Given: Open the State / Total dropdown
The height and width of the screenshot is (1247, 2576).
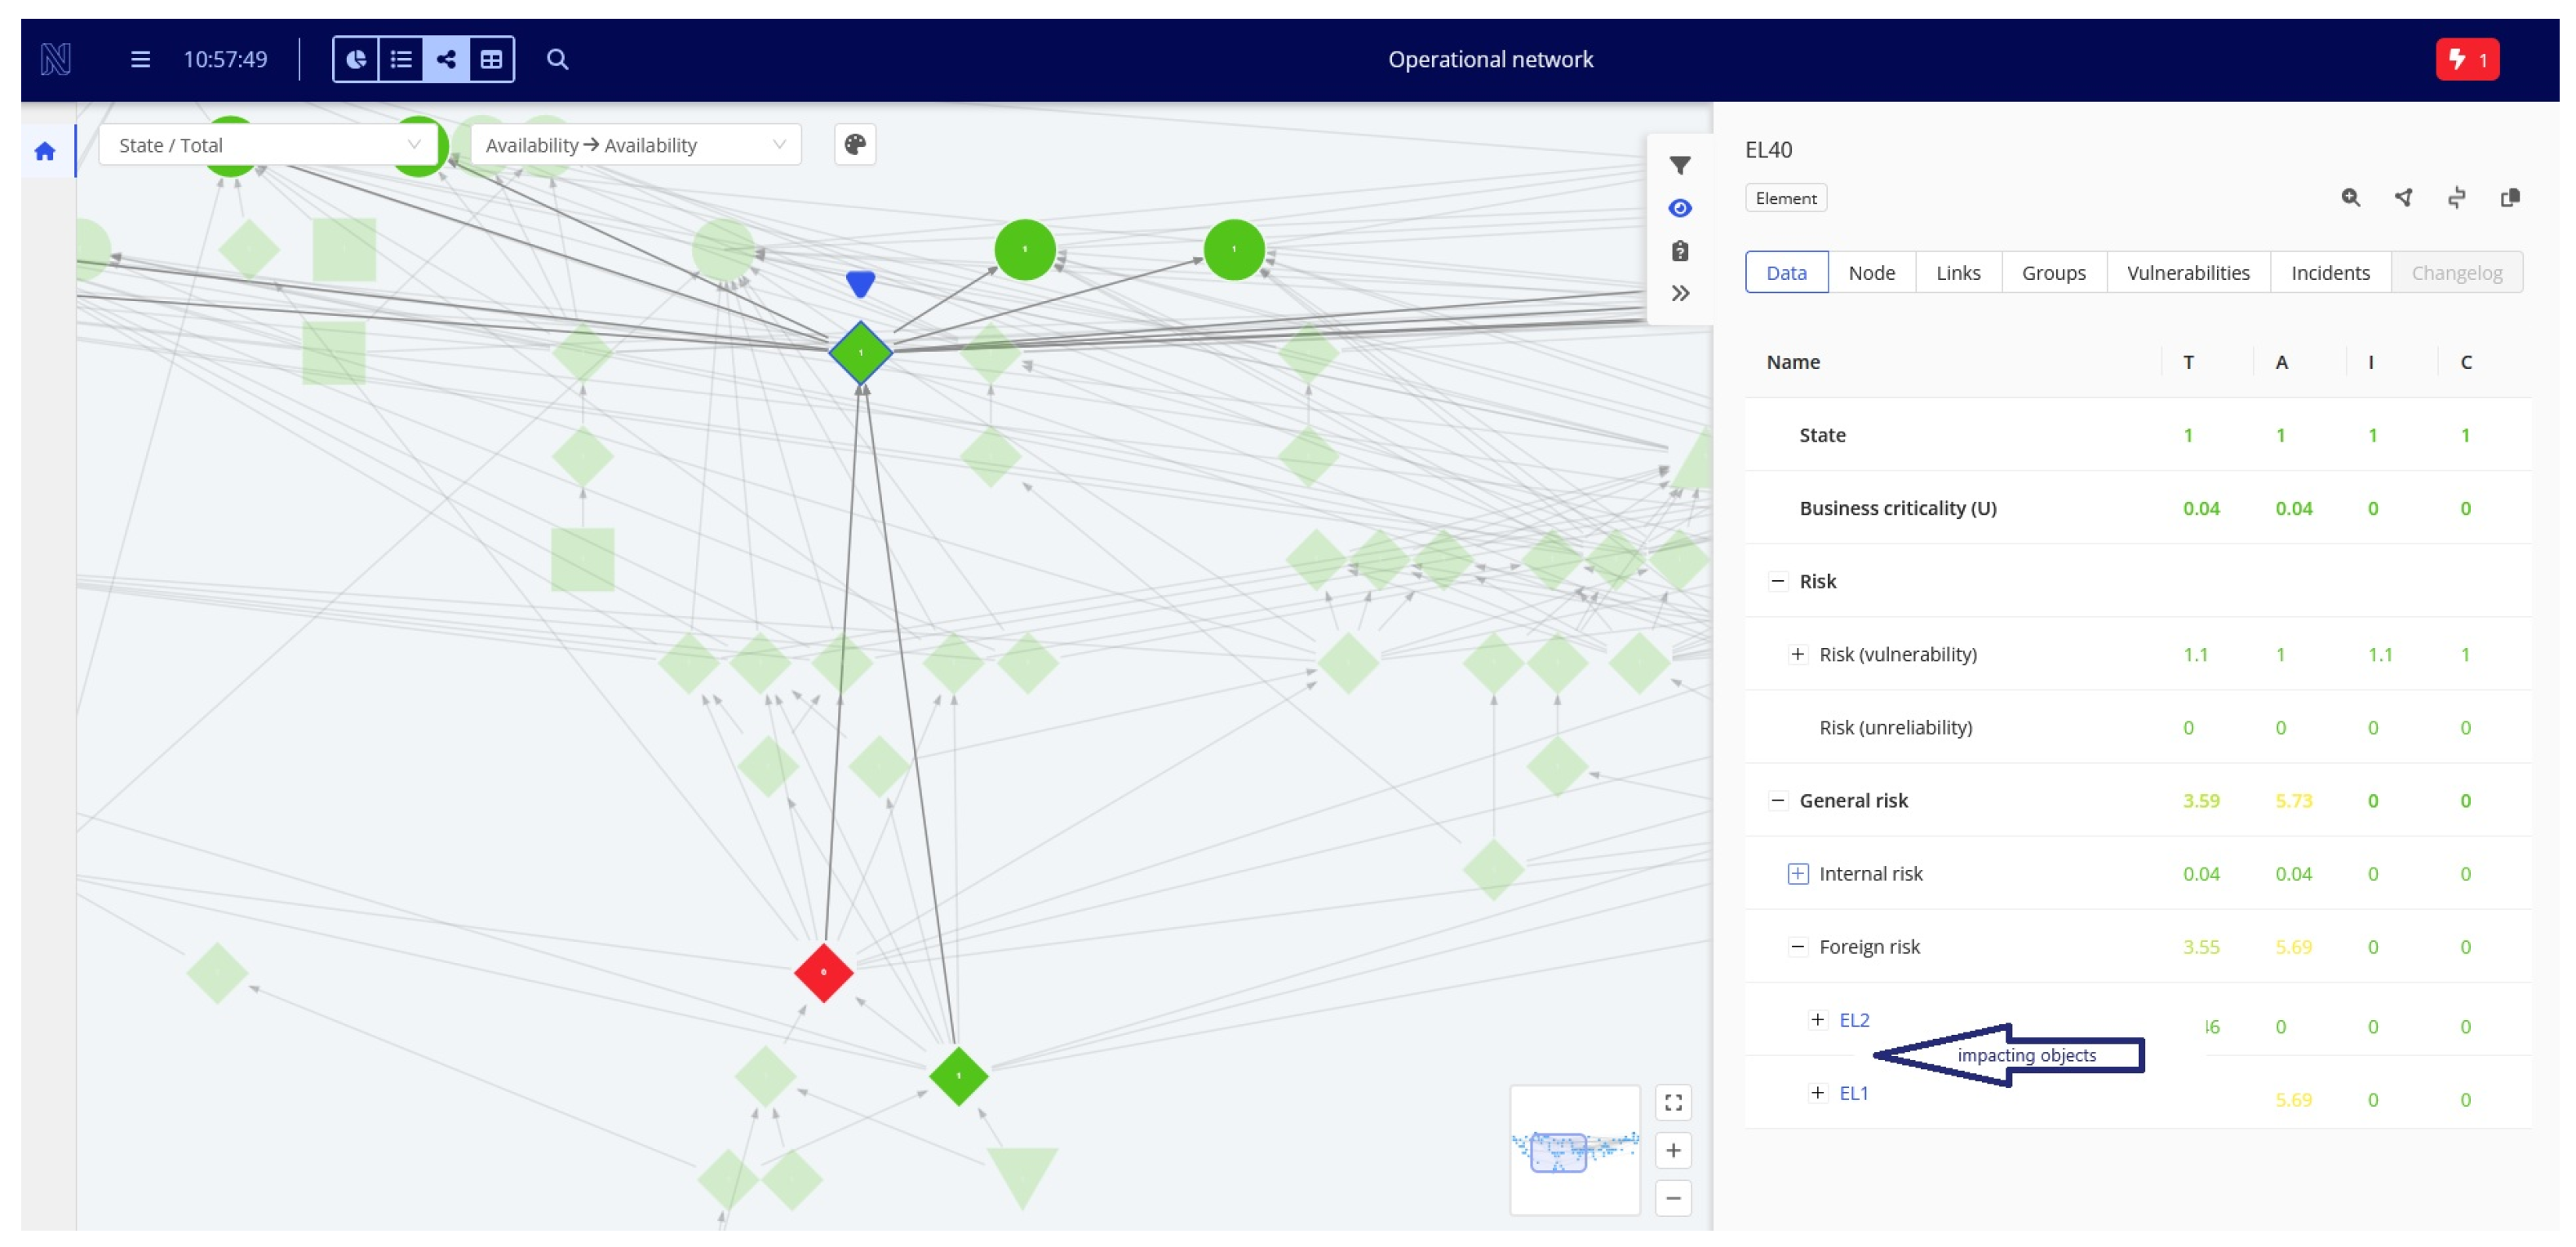Looking at the screenshot, I should [x=268, y=145].
